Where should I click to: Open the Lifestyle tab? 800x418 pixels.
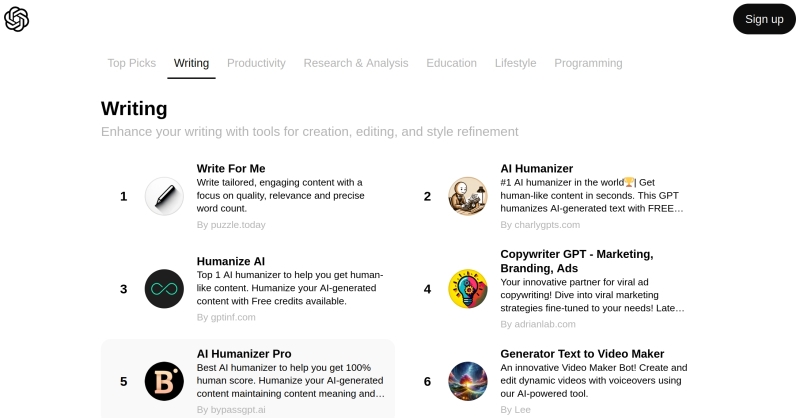point(515,63)
